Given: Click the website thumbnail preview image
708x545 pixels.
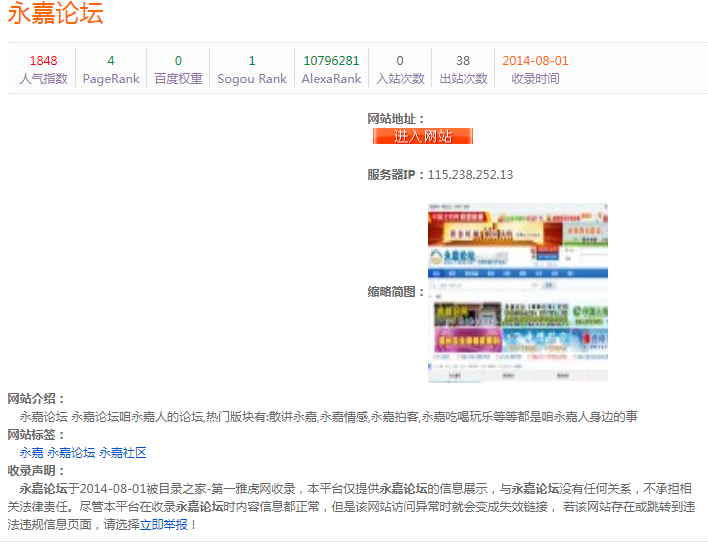Looking at the screenshot, I should 518,293.
